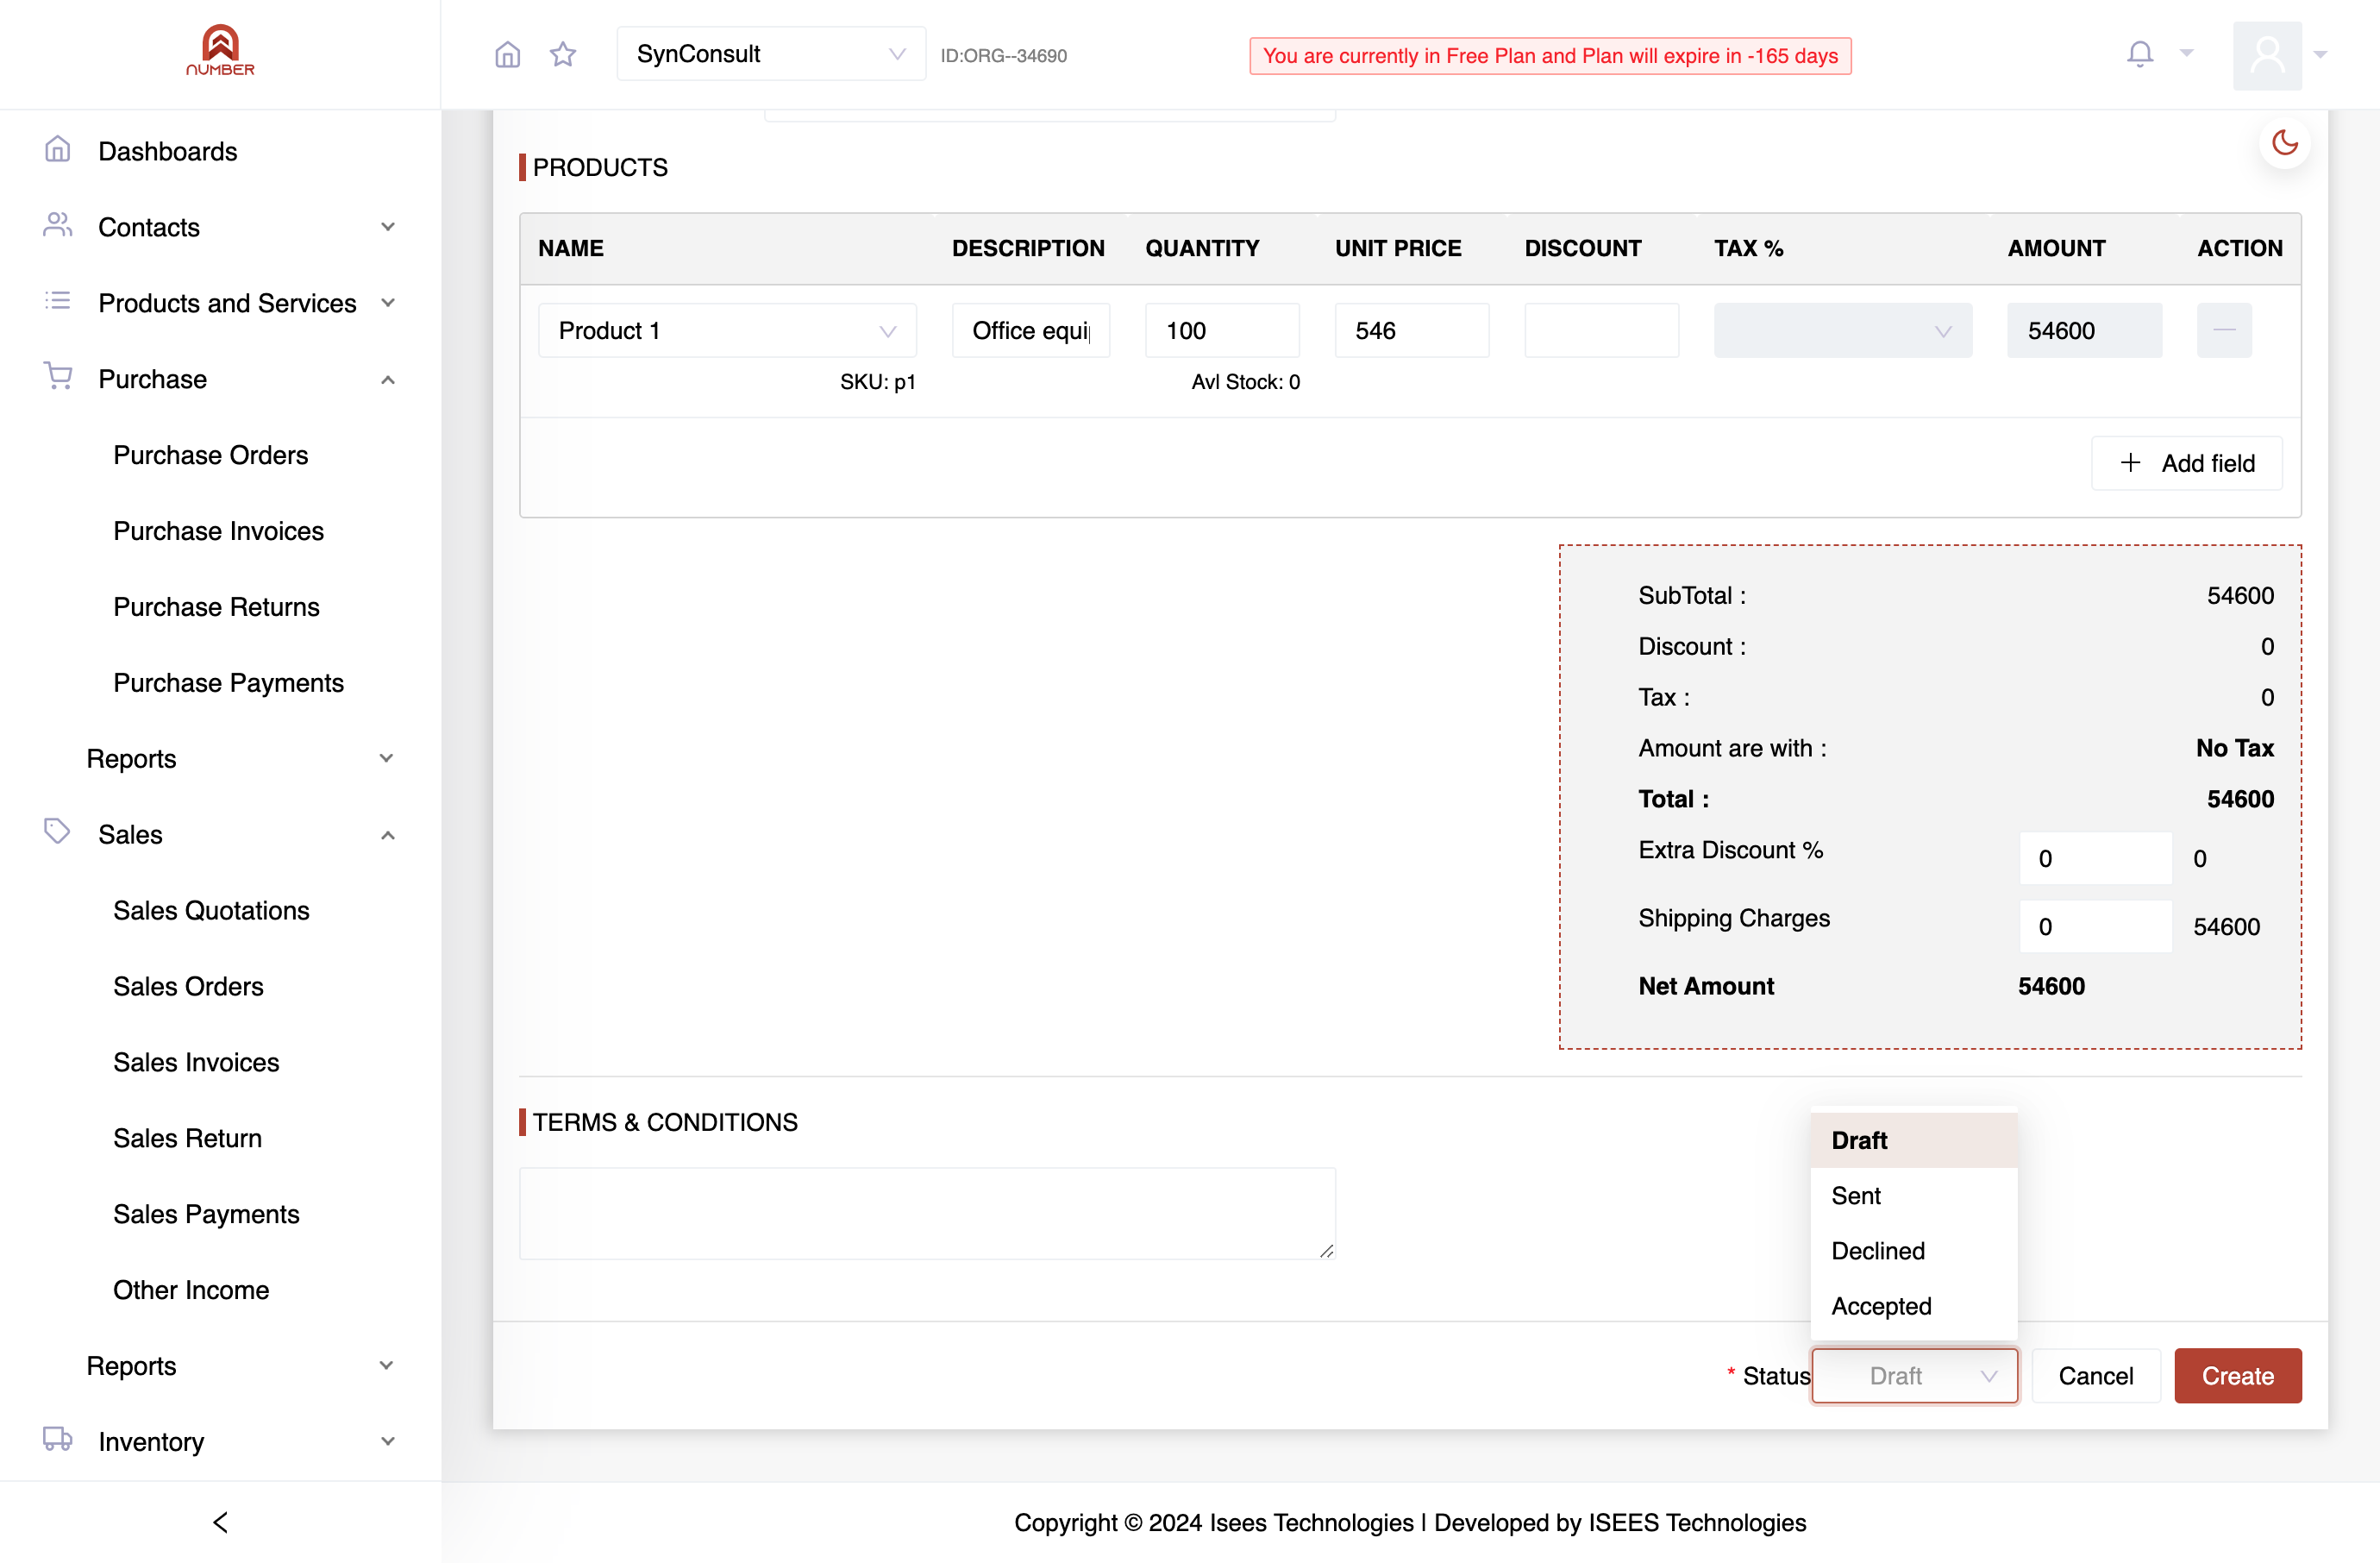The image size is (2380, 1563).
Task: Expand Inventory menu
Action: pos(220,1441)
